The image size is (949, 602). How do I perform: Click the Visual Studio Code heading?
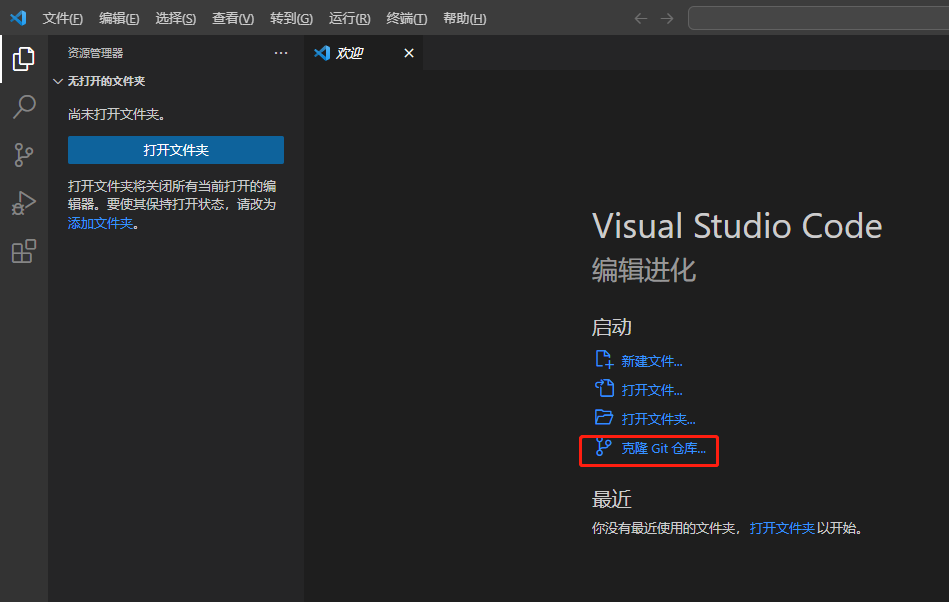(737, 226)
